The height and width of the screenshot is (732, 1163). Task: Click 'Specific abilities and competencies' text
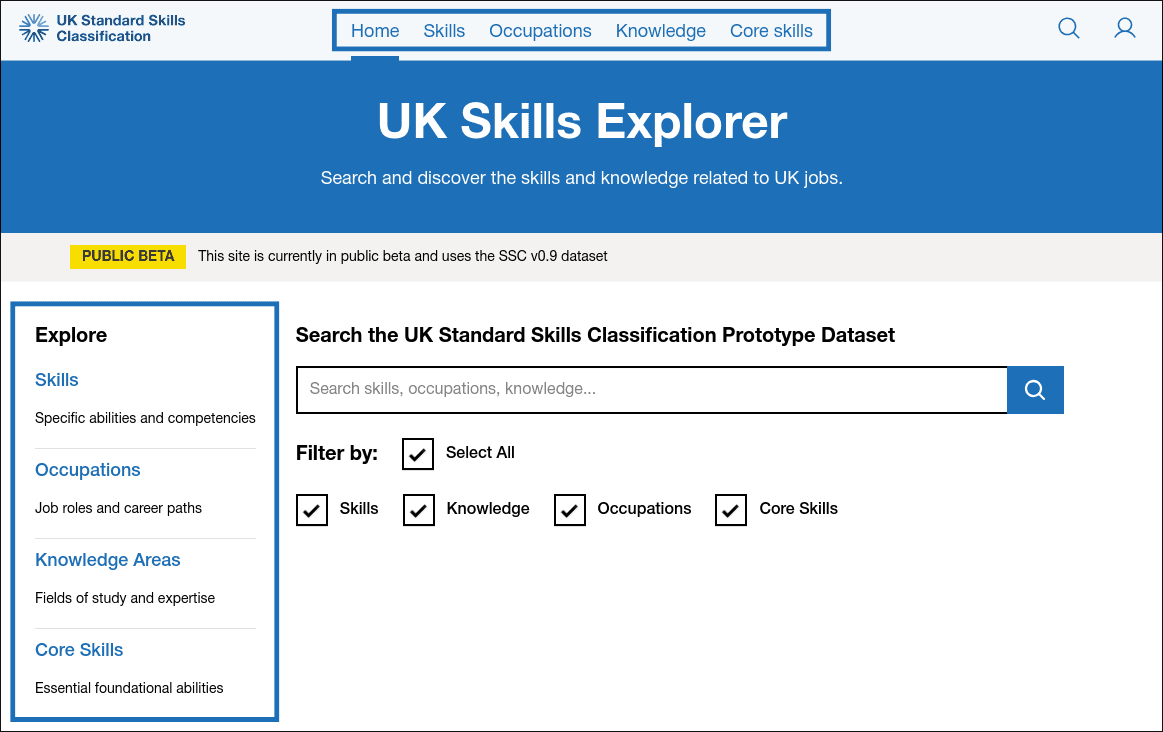click(x=145, y=418)
